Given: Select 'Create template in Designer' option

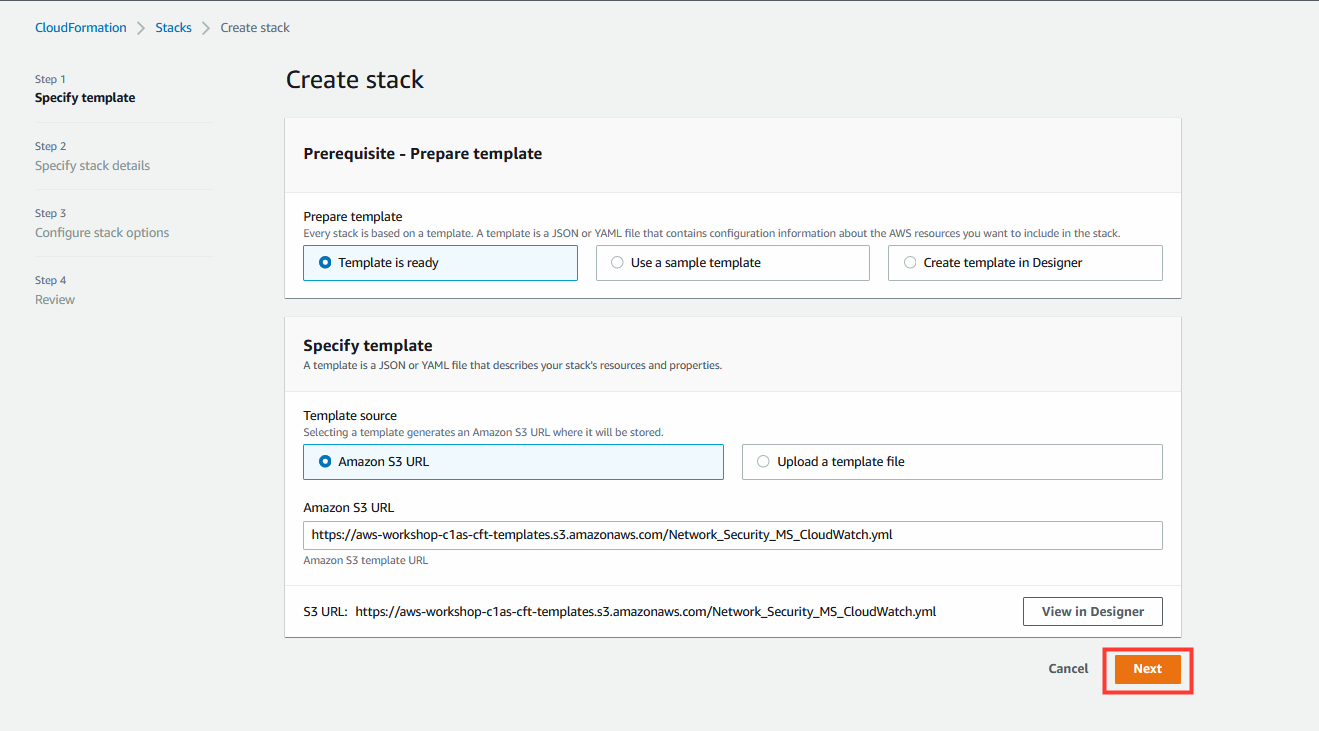Looking at the screenshot, I should 1025,263.
